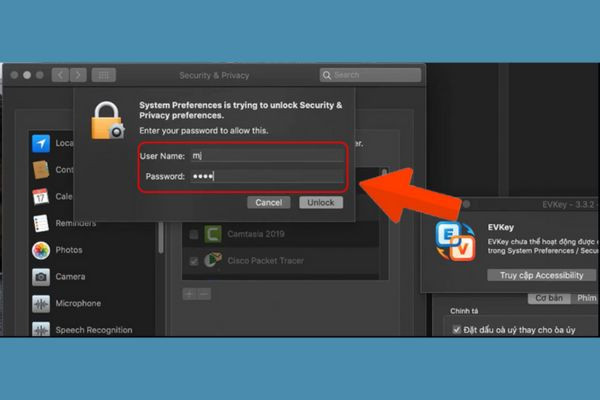The image size is (600, 400).
Task: Click Truy cập Accessibility button in EVKey
Action: [x=541, y=275]
